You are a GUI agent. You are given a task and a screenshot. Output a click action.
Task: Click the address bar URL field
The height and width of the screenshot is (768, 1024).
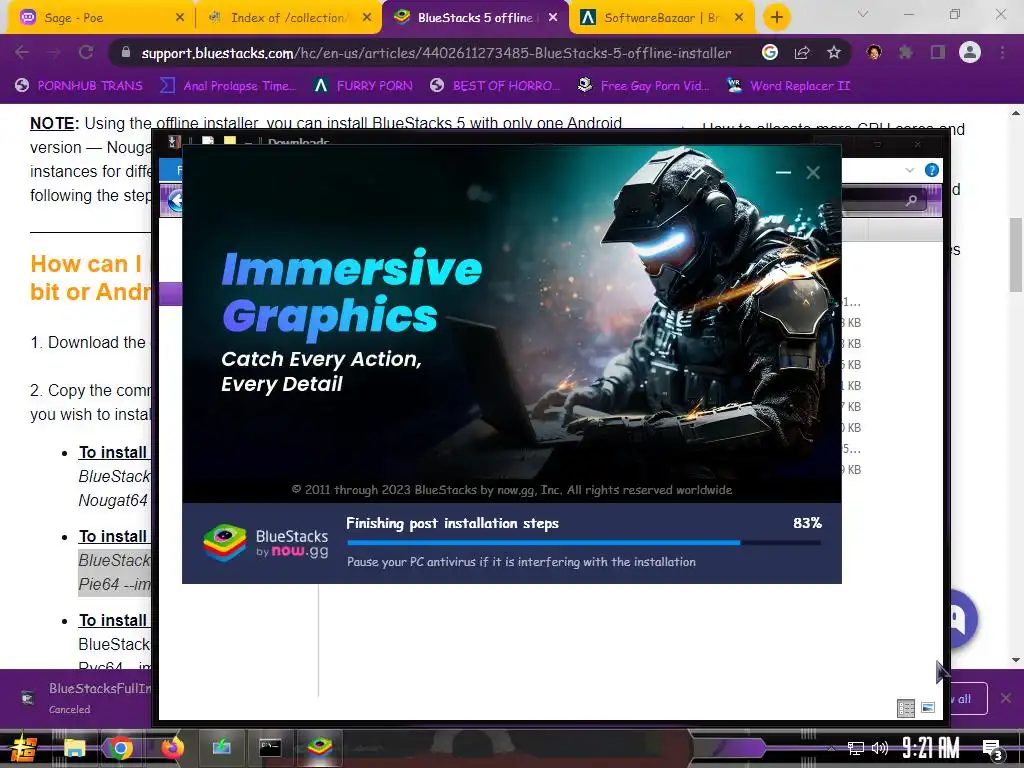(x=436, y=53)
